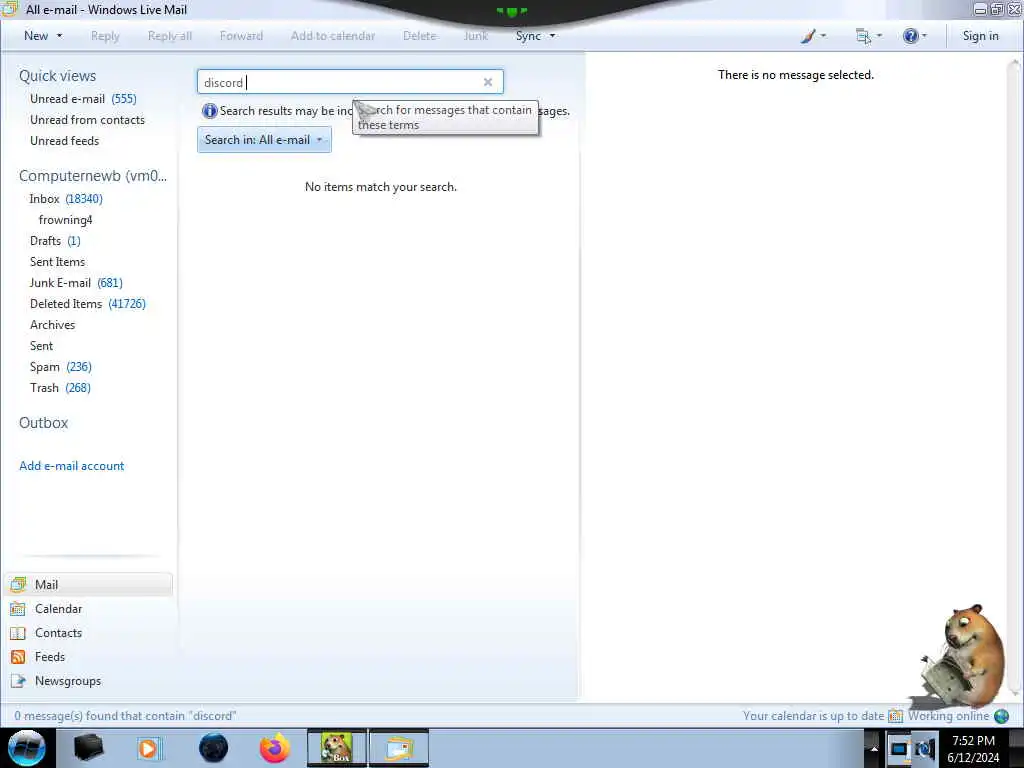Open the media player taskbar icon
This screenshot has height=768, width=1024.
point(149,748)
